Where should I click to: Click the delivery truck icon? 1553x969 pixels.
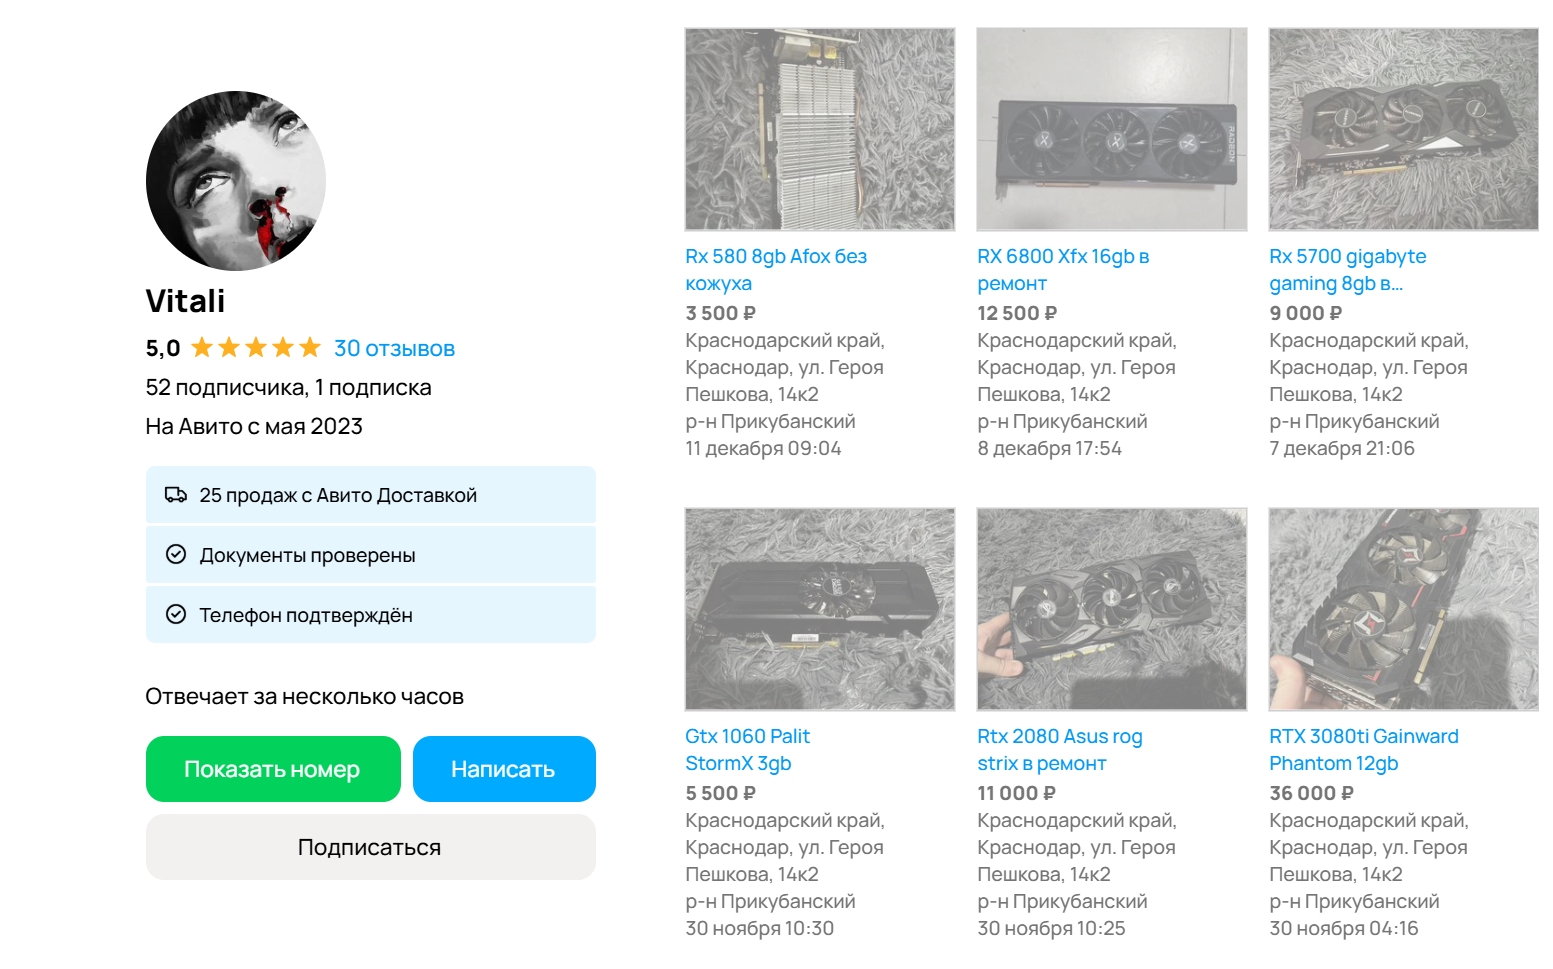click(176, 495)
